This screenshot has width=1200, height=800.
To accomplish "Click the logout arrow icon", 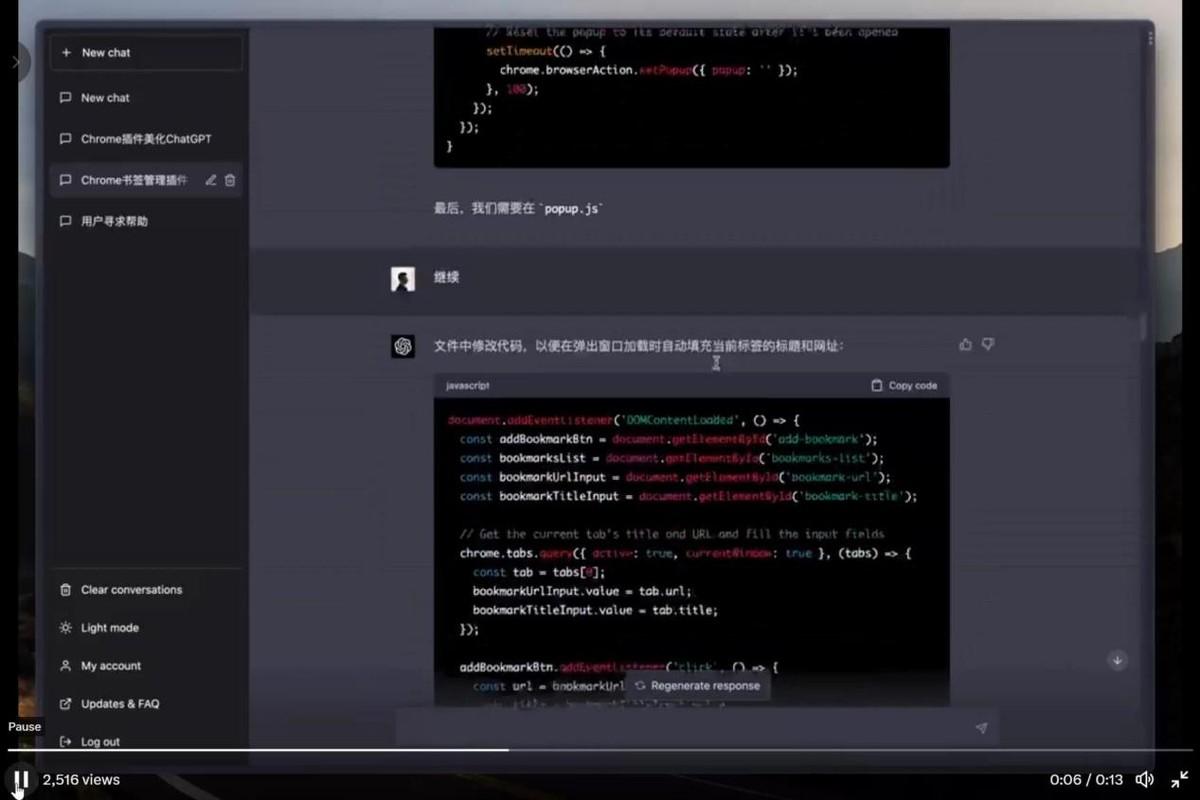I will pos(65,742).
